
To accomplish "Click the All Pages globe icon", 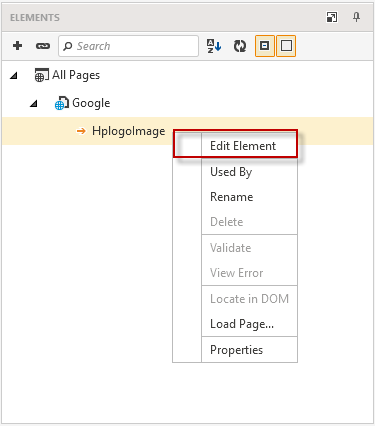I will click(42, 75).
